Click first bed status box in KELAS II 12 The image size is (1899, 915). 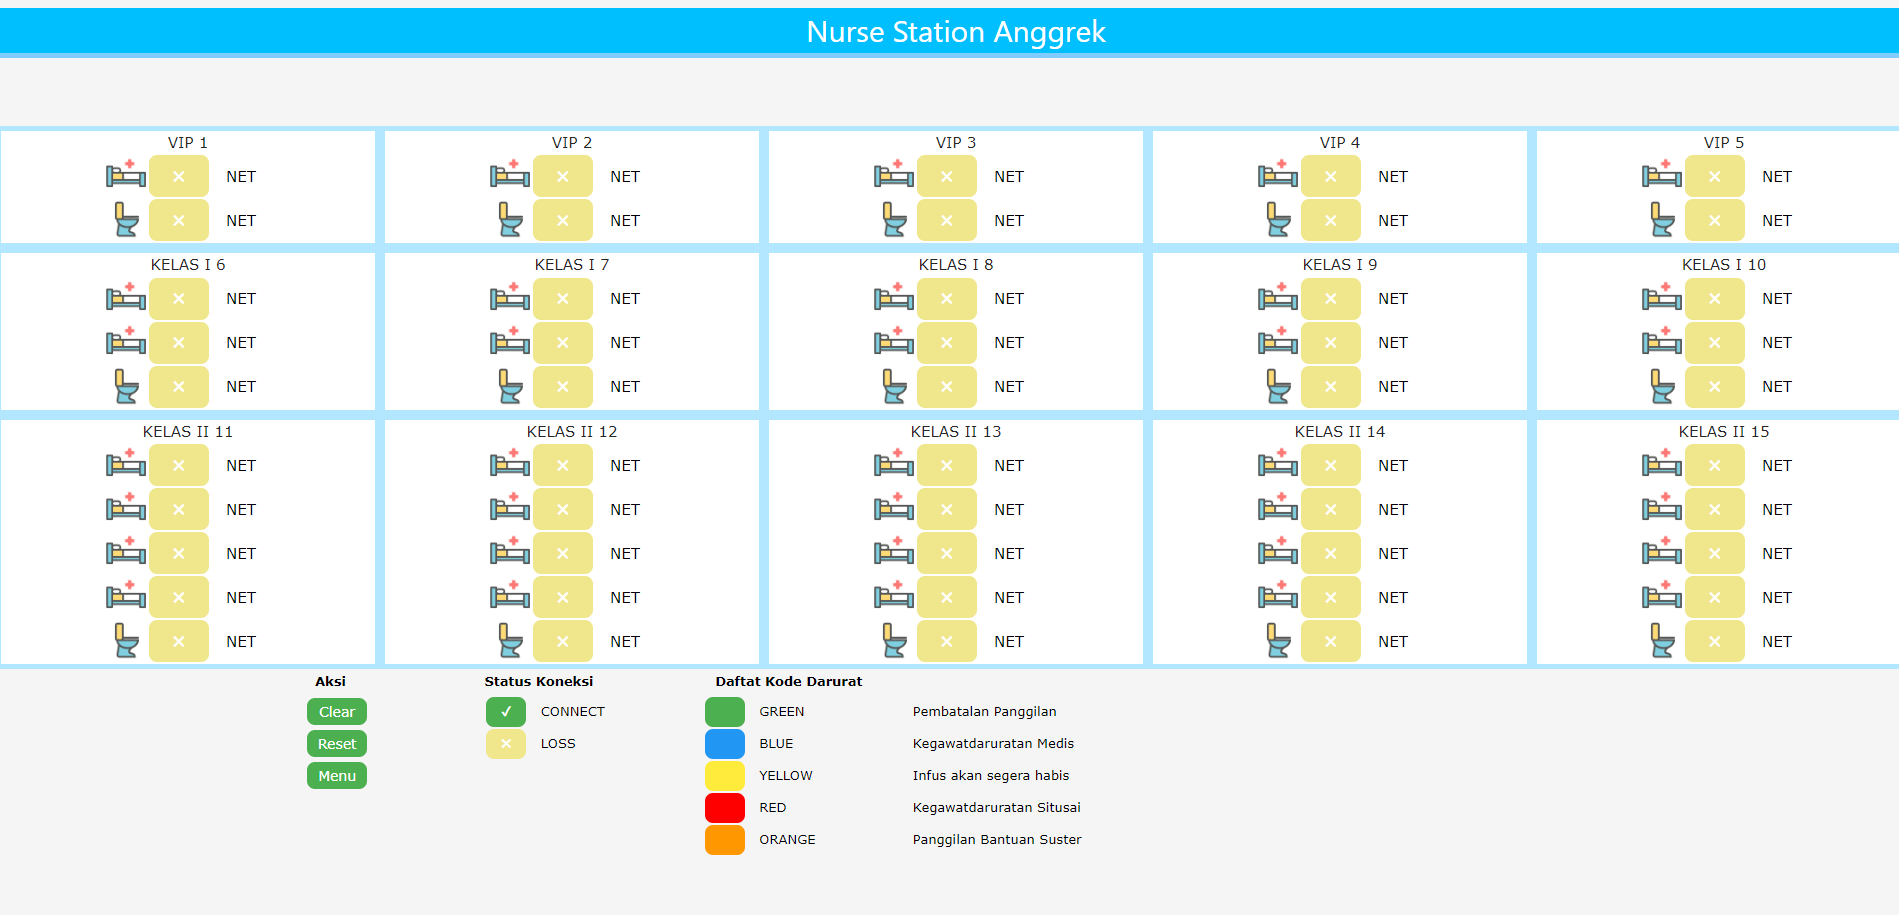[x=563, y=465]
